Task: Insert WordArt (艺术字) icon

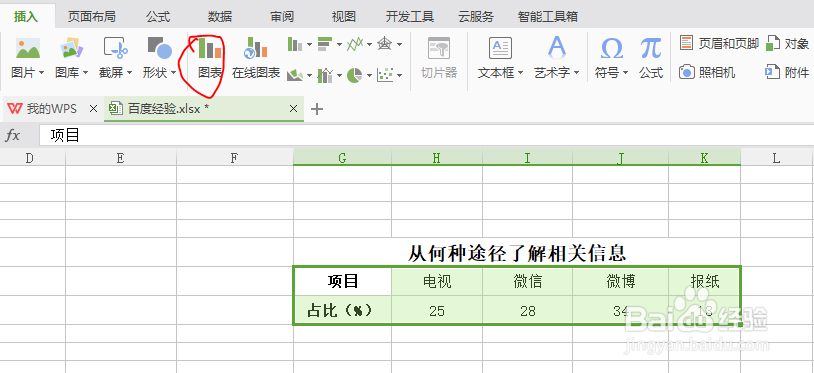Action: pos(557,48)
